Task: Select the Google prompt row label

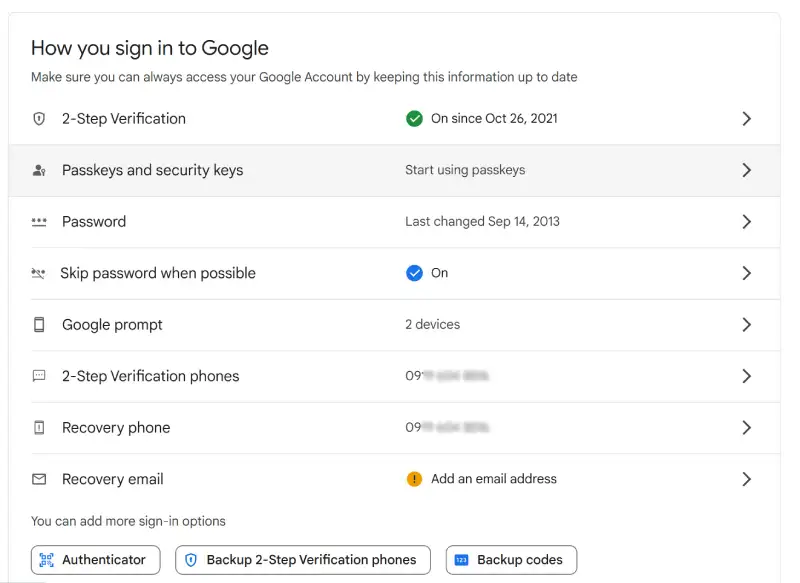Action: (112, 325)
